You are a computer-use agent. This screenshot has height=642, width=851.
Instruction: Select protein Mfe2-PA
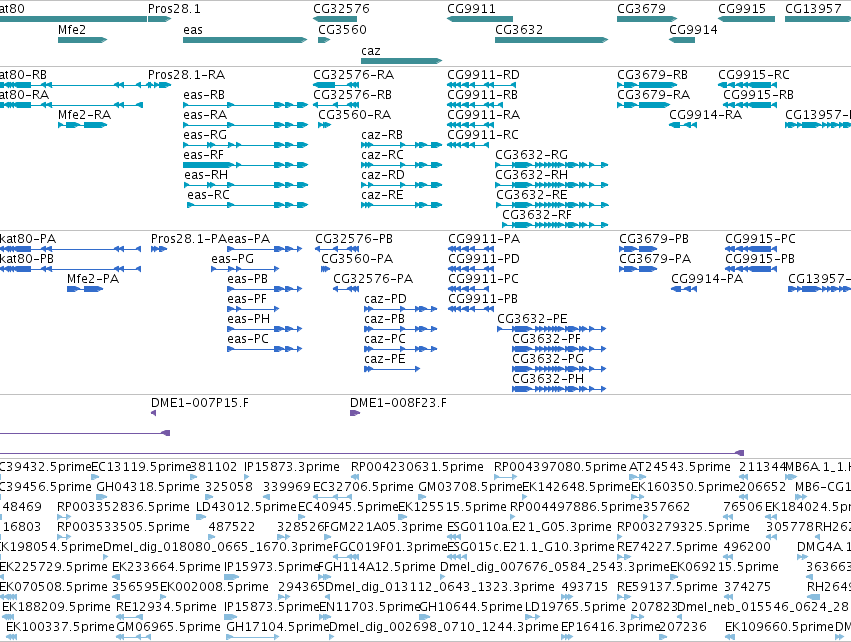[85, 289]
